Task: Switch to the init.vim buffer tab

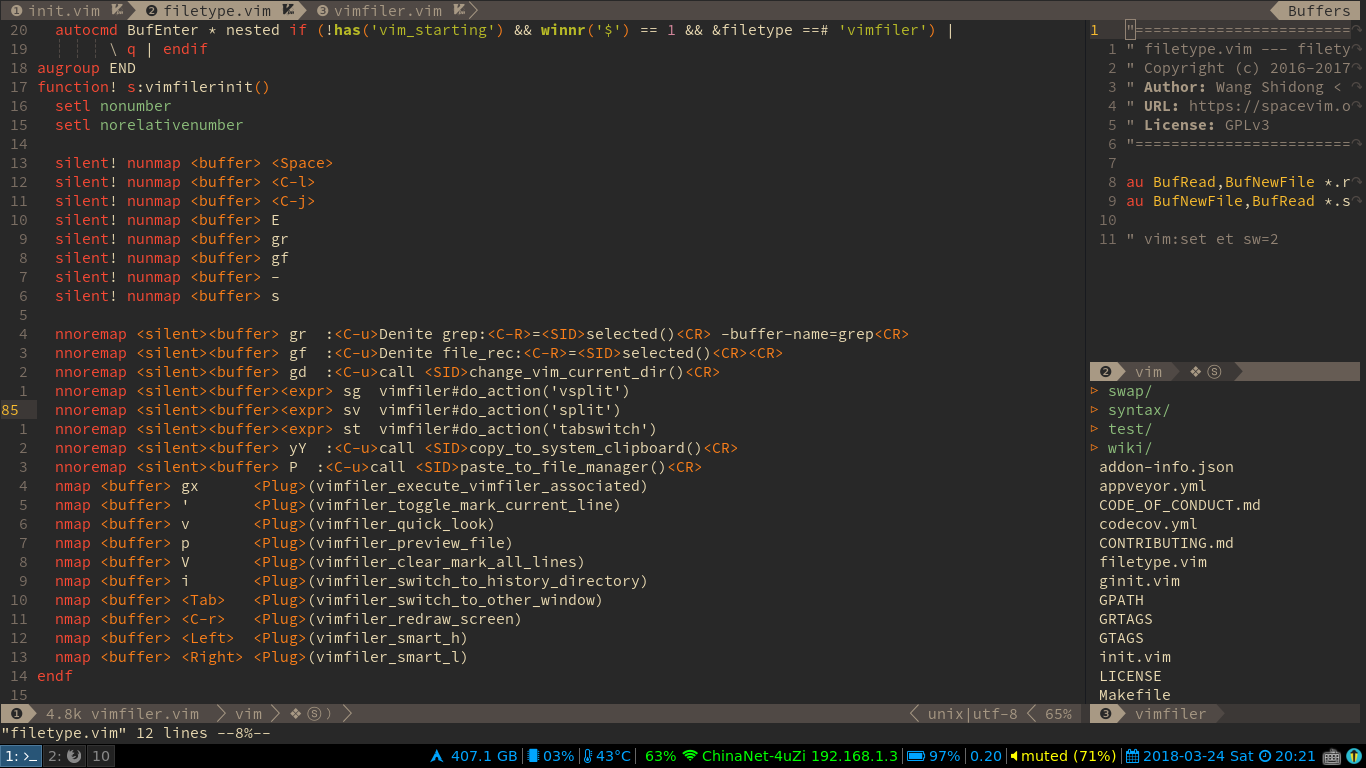Action: point(64,11)
